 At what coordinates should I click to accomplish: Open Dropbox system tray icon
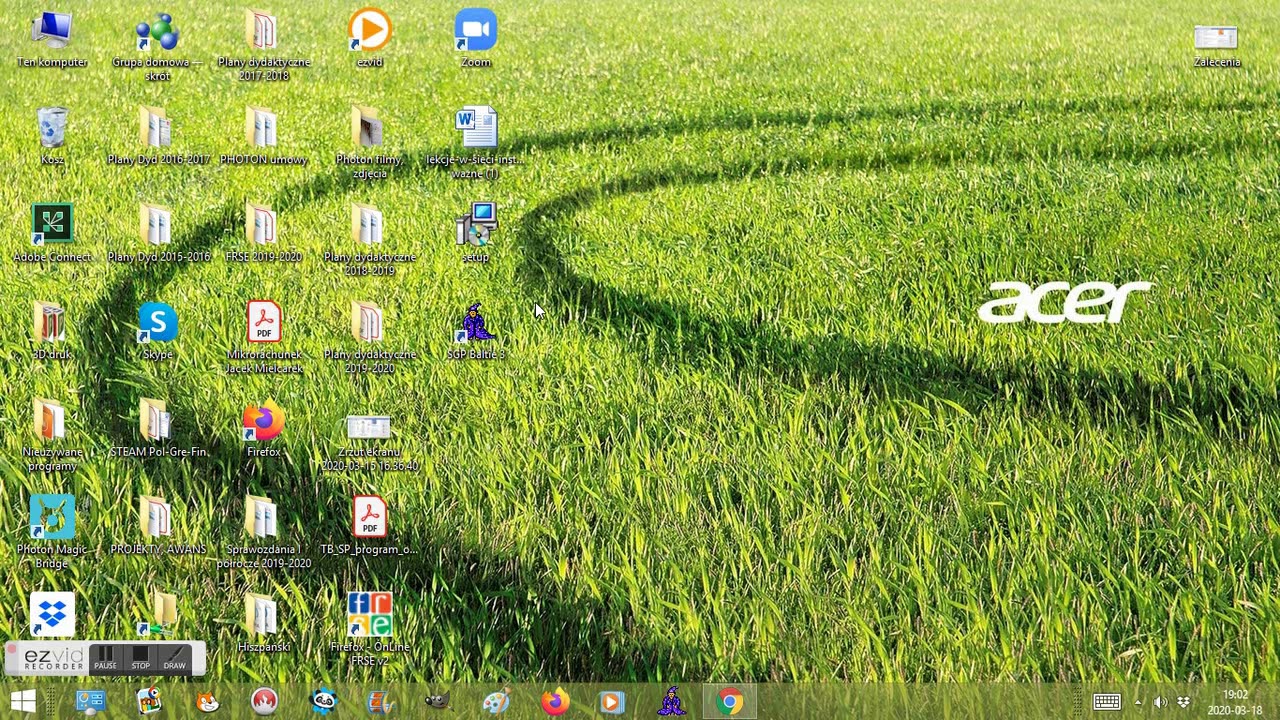tap(1184, 702)
